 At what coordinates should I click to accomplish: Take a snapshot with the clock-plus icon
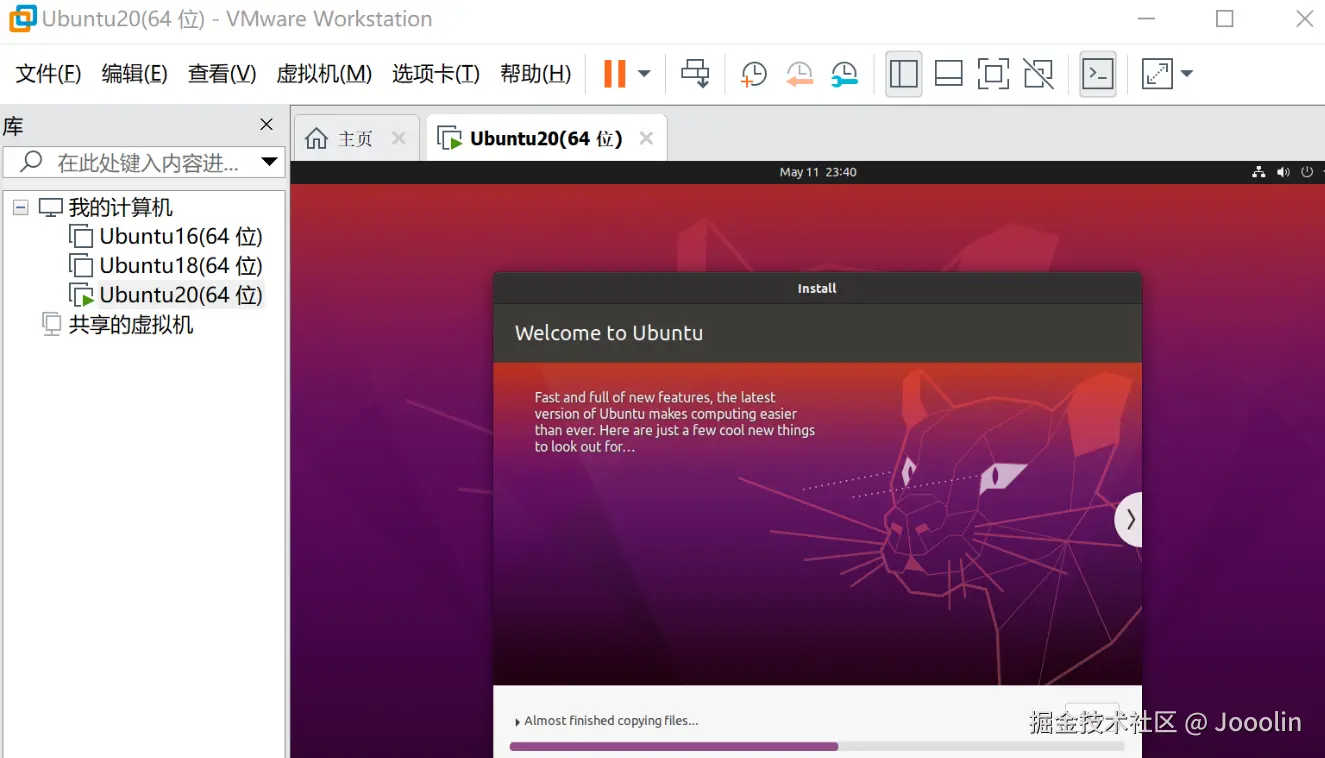(753, 73)
